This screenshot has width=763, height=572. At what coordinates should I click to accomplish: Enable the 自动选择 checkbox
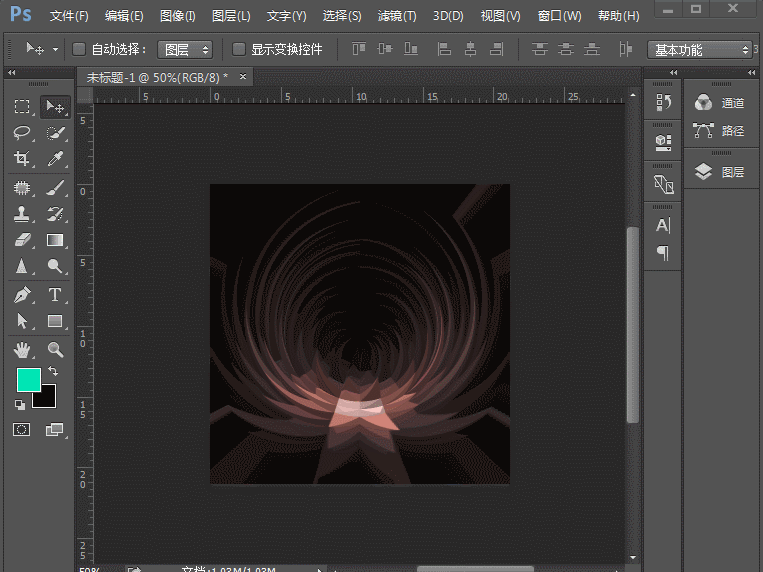tap(79, 49)
